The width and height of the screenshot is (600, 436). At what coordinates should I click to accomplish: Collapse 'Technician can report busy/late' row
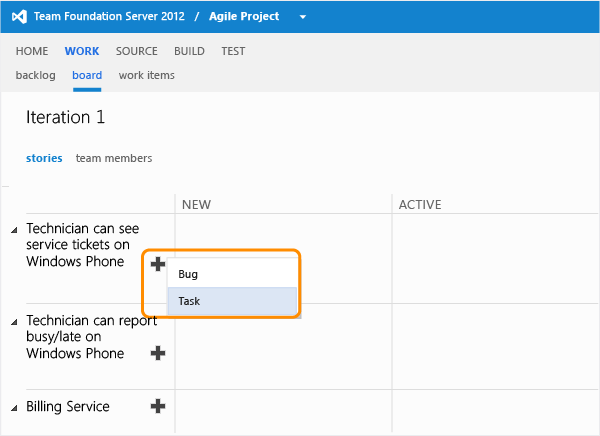(14, 322)
